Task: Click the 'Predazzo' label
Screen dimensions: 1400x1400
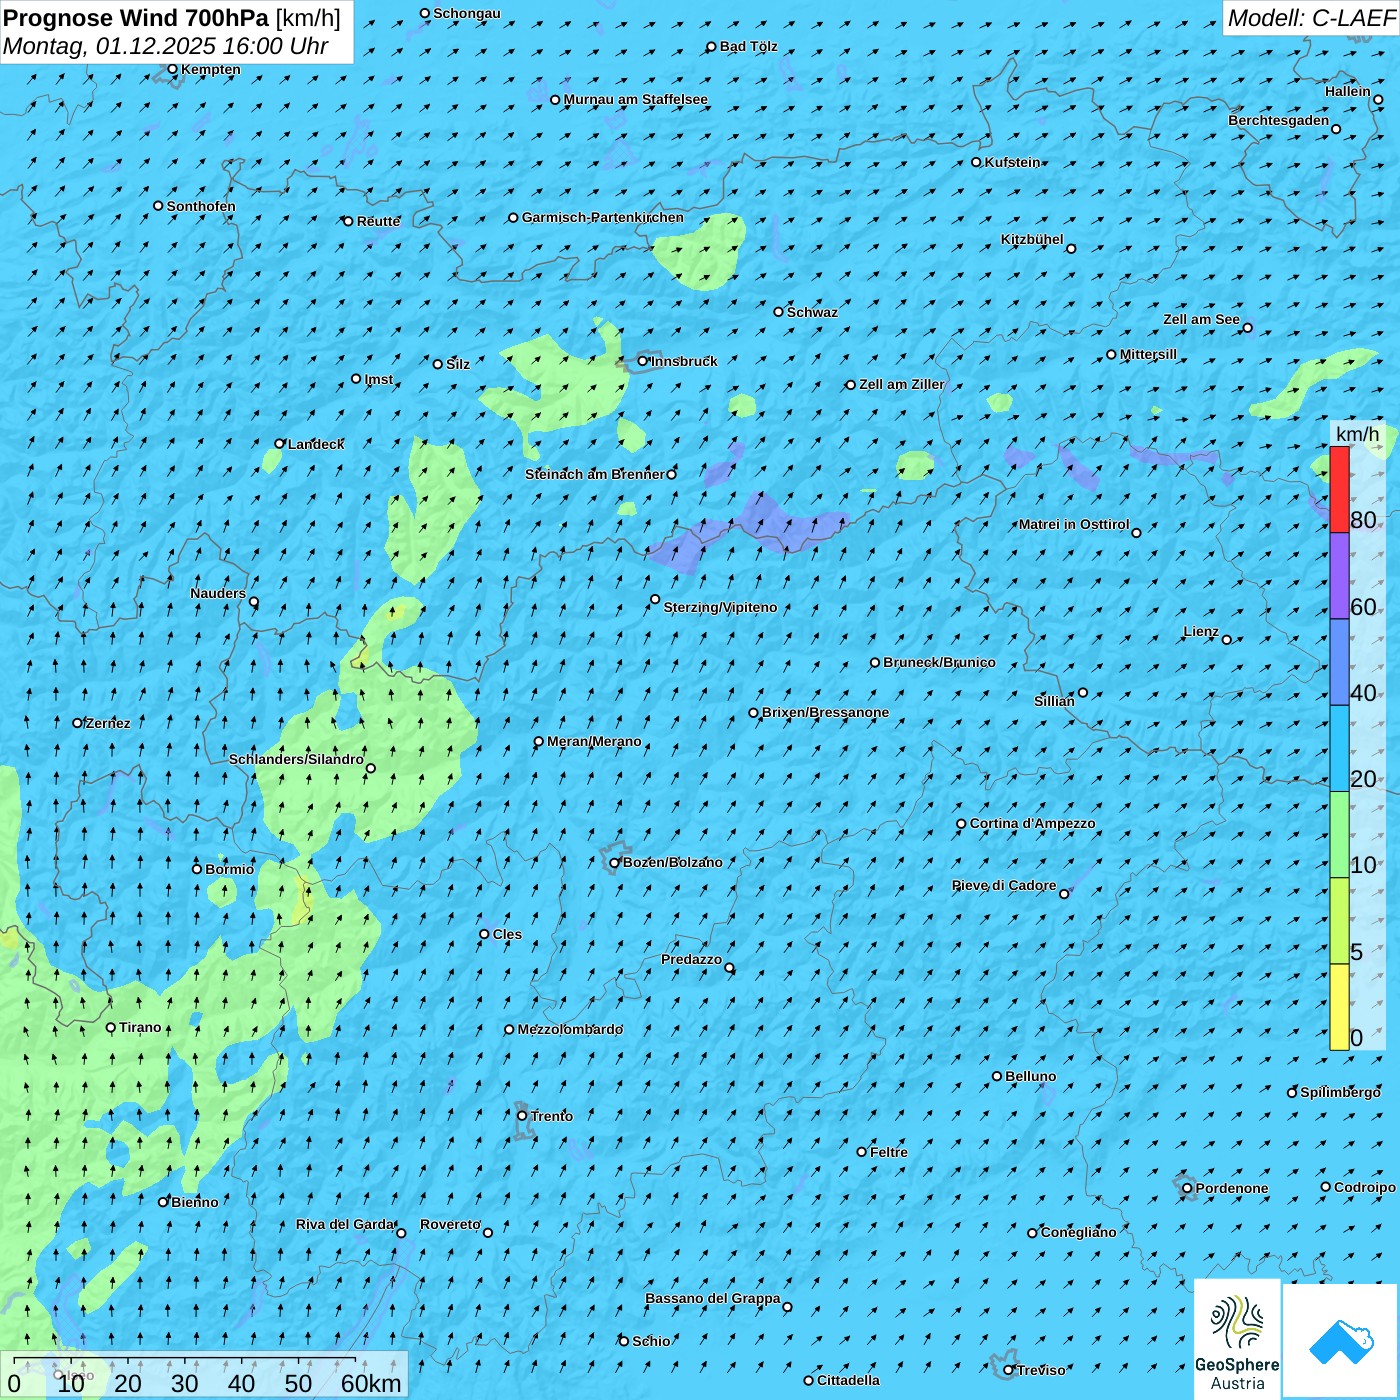Action: (692, 960)
